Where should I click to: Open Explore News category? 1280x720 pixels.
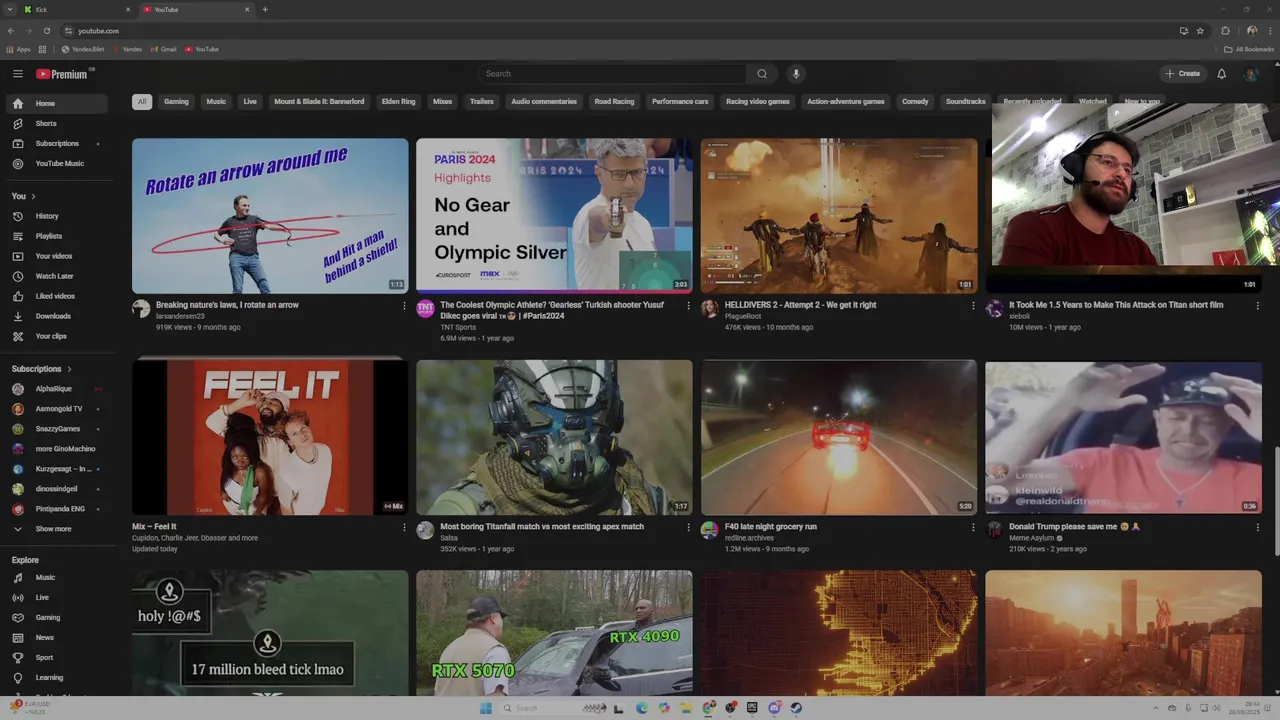point(60,637)
